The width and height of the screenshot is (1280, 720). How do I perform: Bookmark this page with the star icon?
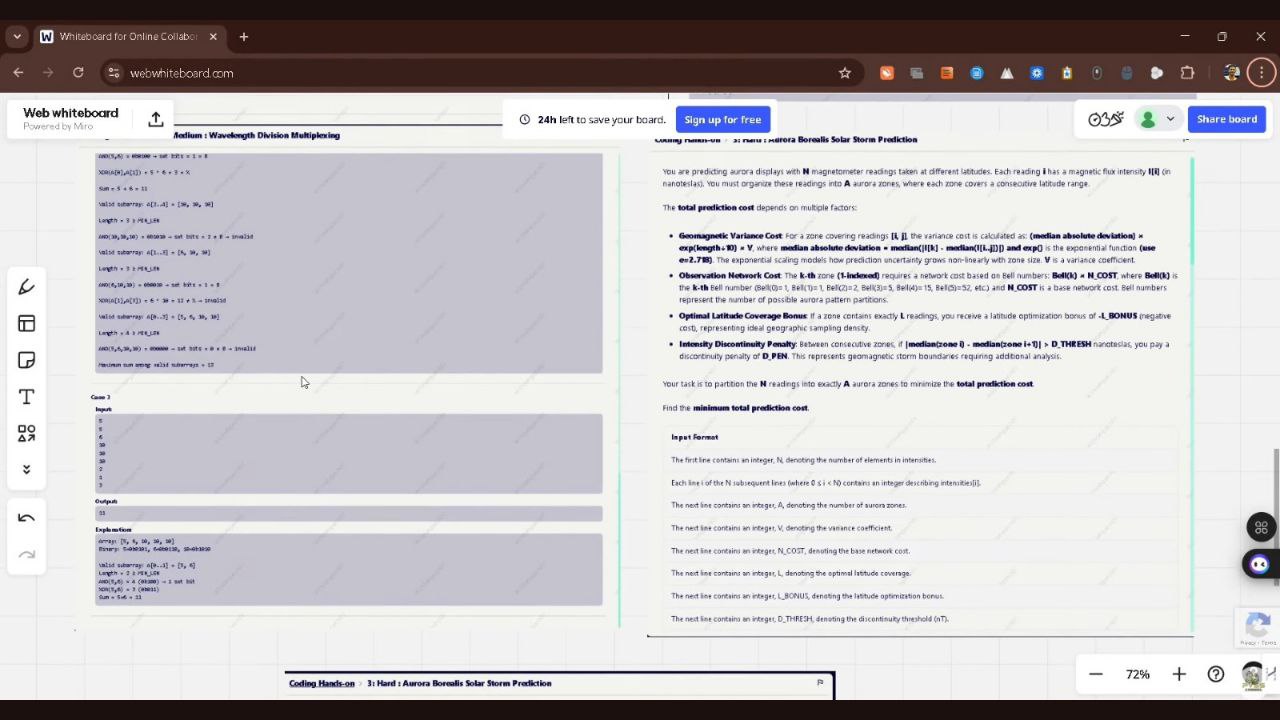[845, 73]
